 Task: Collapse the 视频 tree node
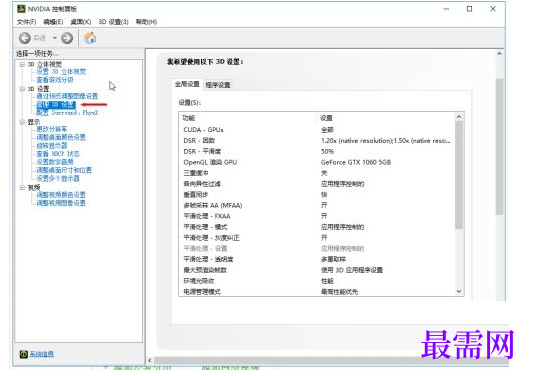click(x=22, y=187)
